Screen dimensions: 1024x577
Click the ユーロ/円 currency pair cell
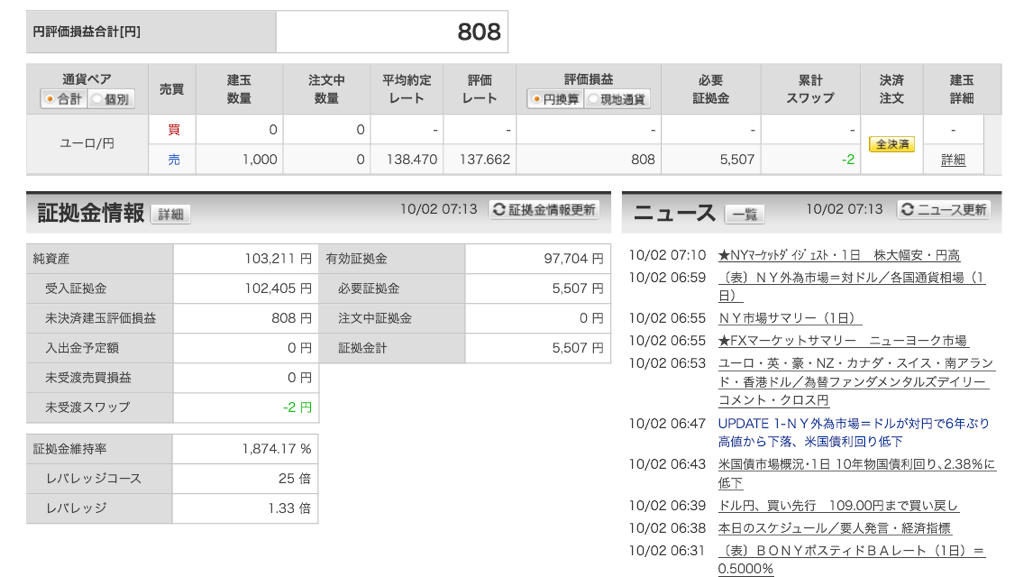87,144
